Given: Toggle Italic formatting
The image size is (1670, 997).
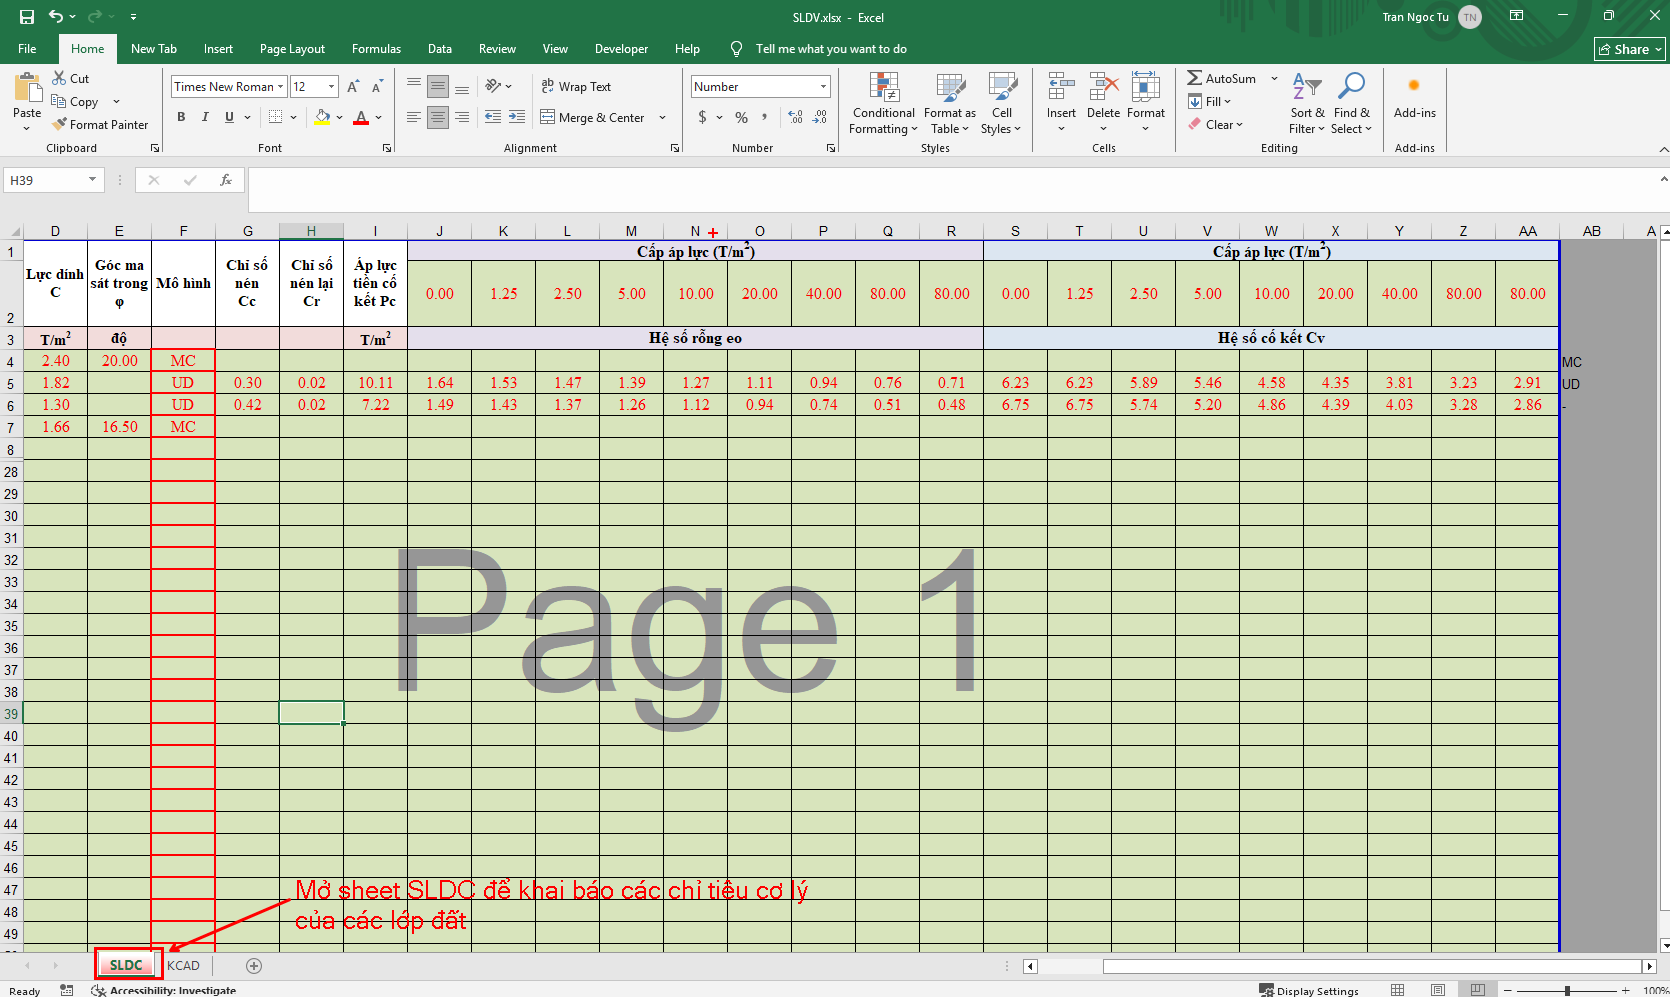Looking at the screenshot, I should [x=205, y=117].
